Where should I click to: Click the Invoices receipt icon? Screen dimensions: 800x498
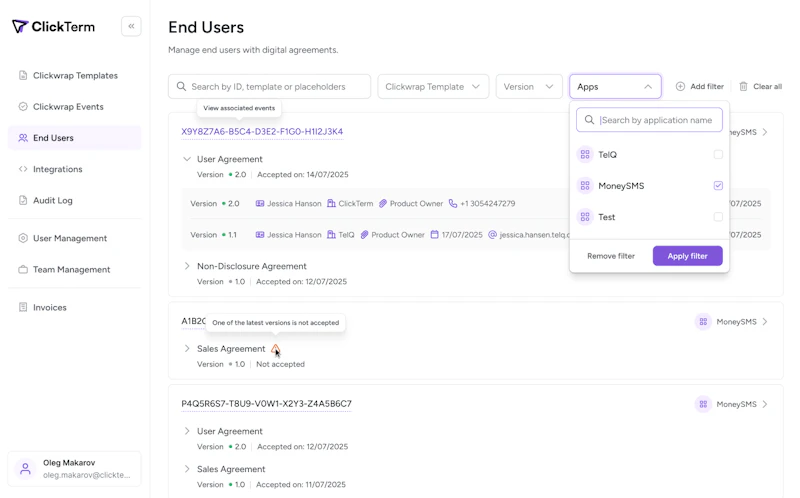click(x=23, y=307)
